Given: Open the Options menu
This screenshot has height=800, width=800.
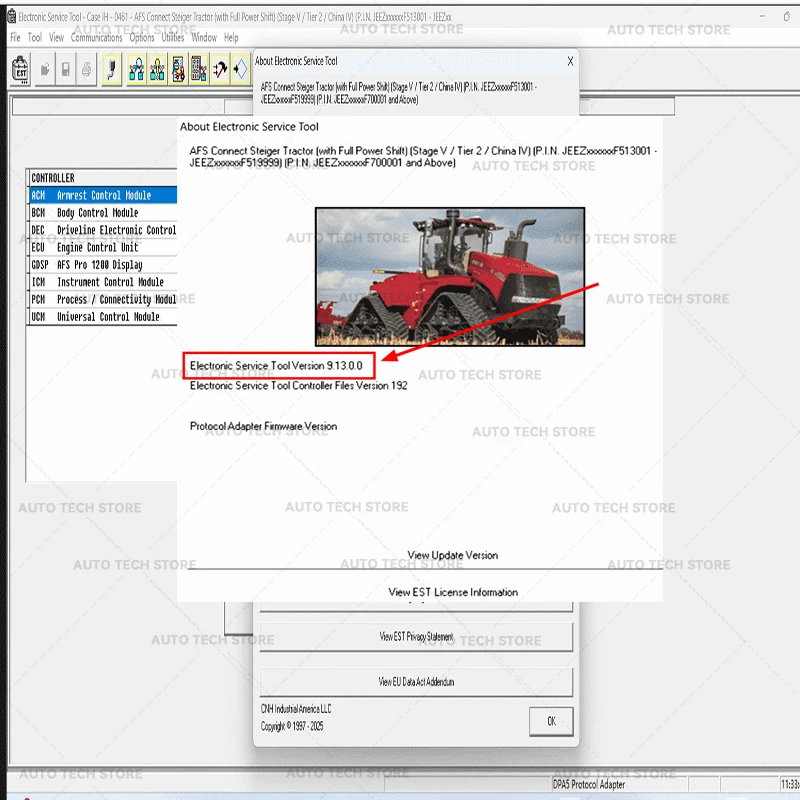Looking at the screenshot, I should coord(142,37).
